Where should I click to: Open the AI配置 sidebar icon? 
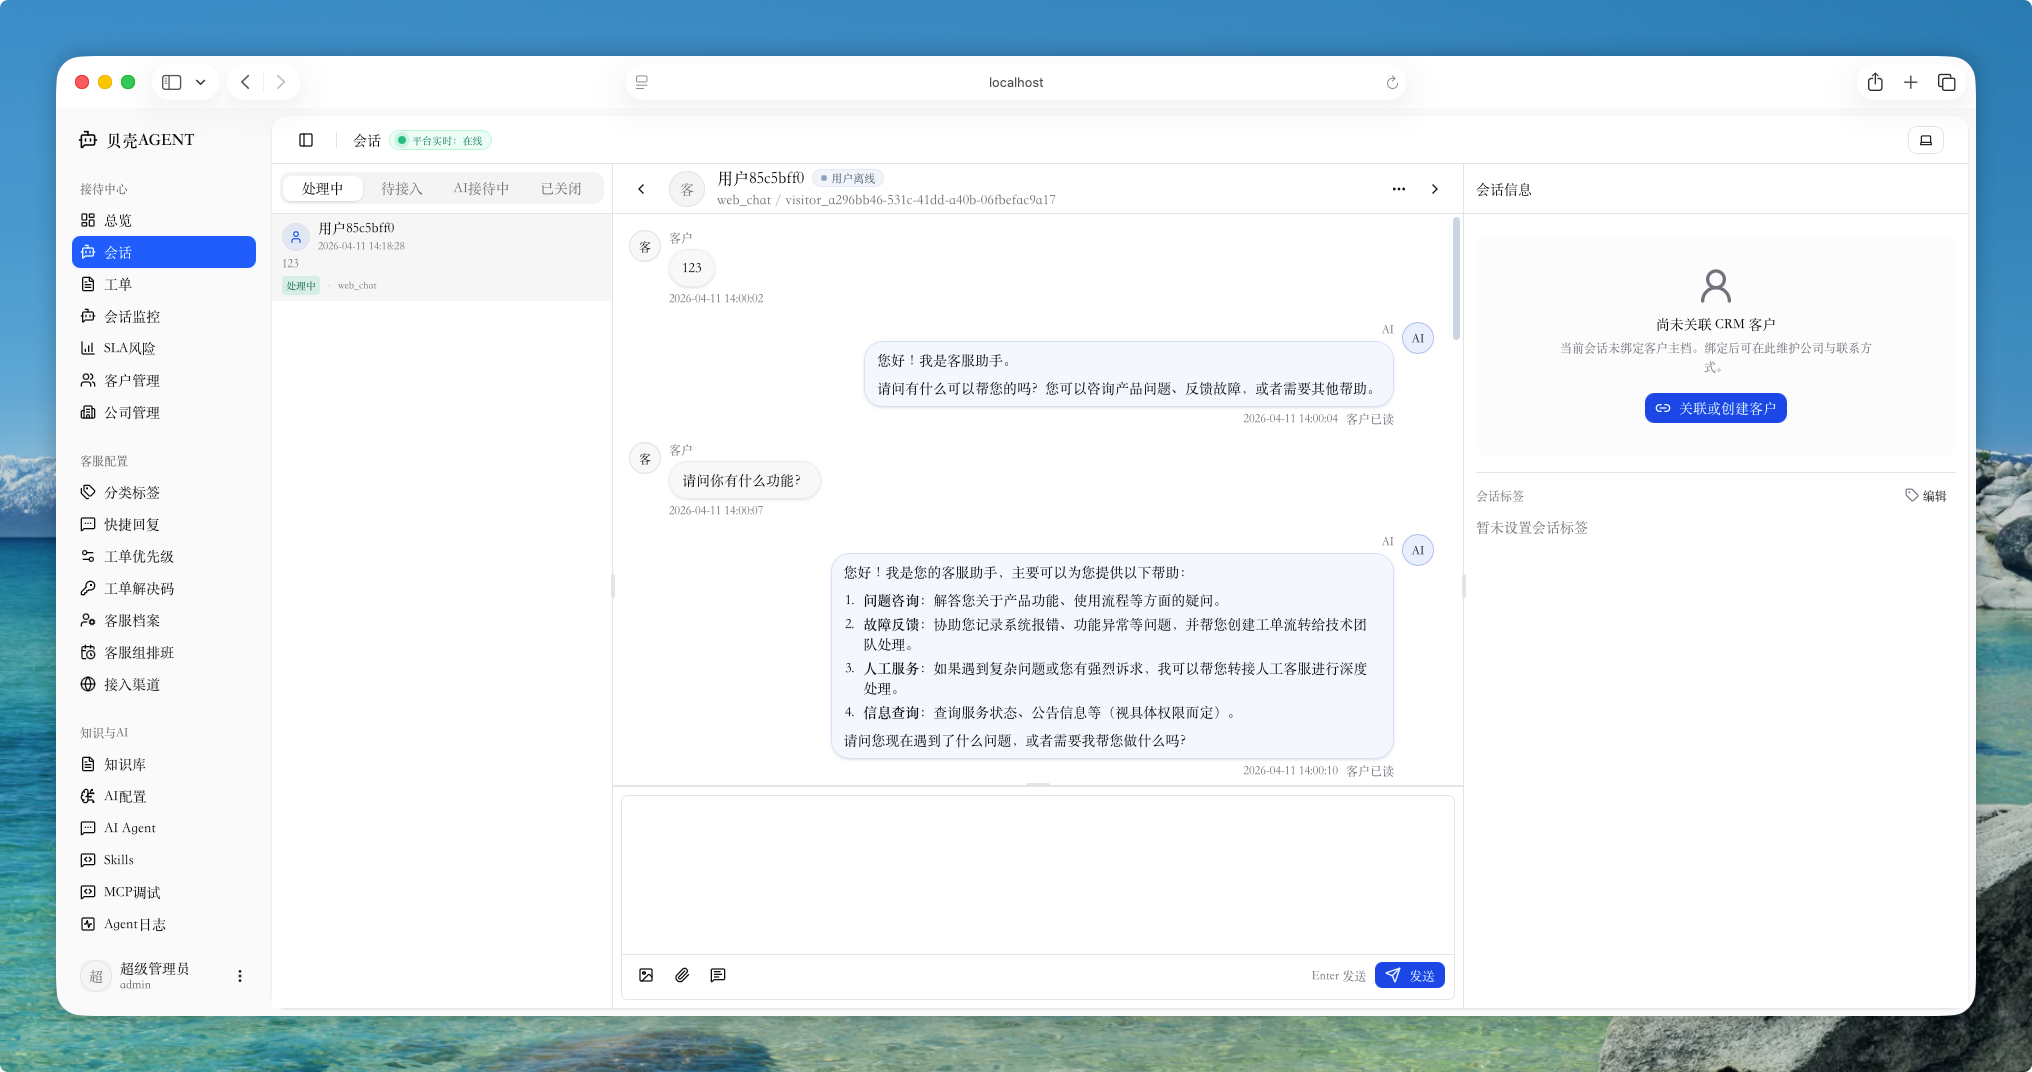click(88, 796)
